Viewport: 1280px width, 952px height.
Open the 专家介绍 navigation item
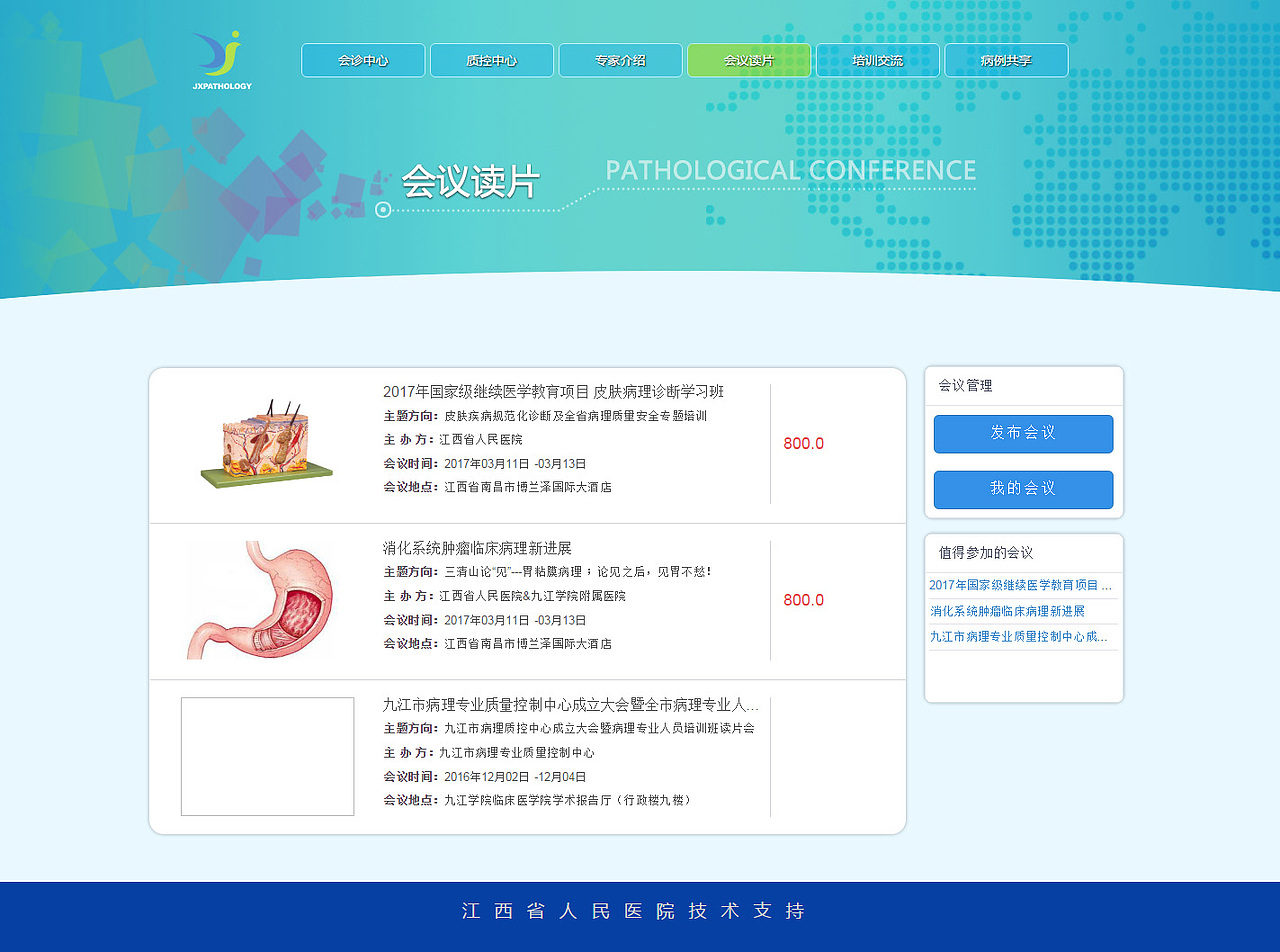coord(620,60)
